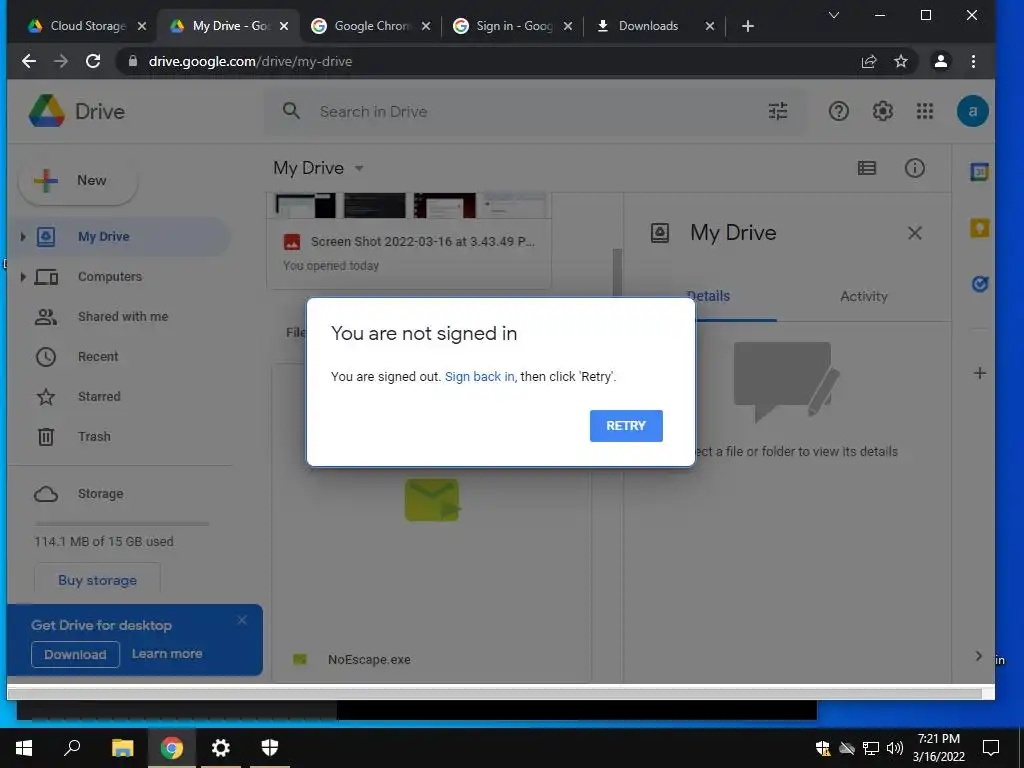Click the drive.google.com address bar
Image resolution: width=1024 pixels, height=768 pixels.
(x=483, y=61)
